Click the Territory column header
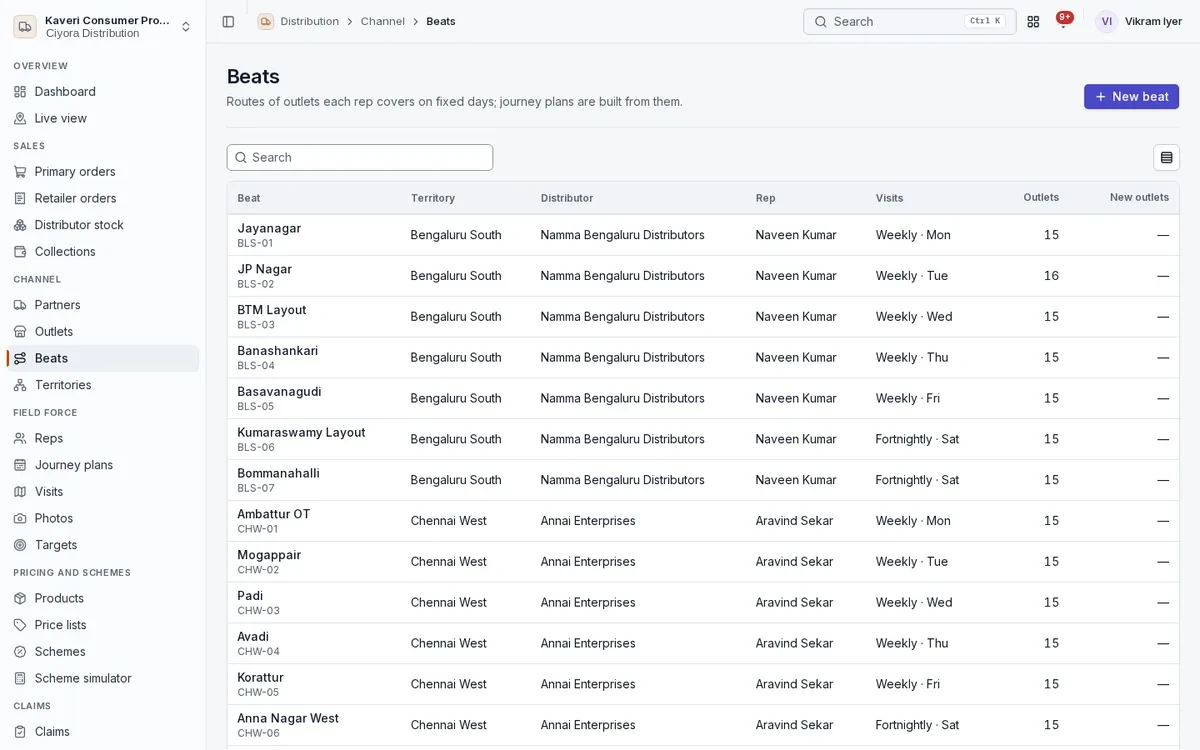The width and height of the screenshot is (1200, 750). coord(432,198)
